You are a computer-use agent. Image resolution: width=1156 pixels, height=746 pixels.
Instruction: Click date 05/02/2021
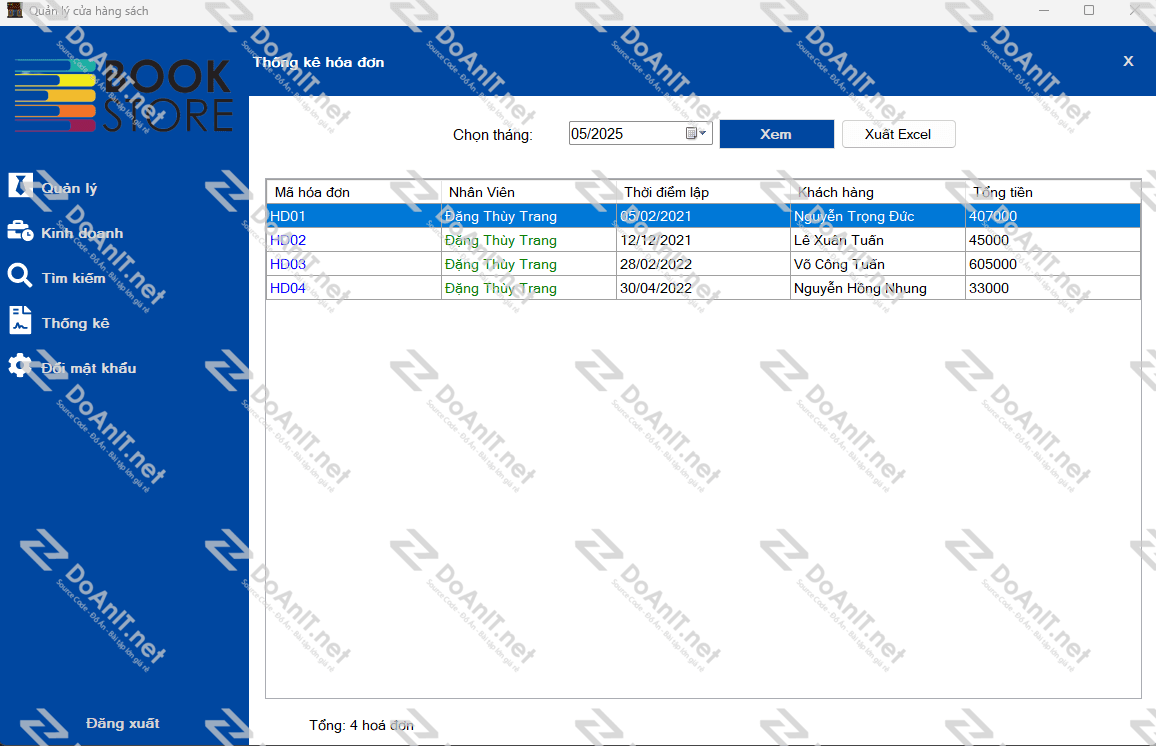pyautogui.click(x=655, y=216)
